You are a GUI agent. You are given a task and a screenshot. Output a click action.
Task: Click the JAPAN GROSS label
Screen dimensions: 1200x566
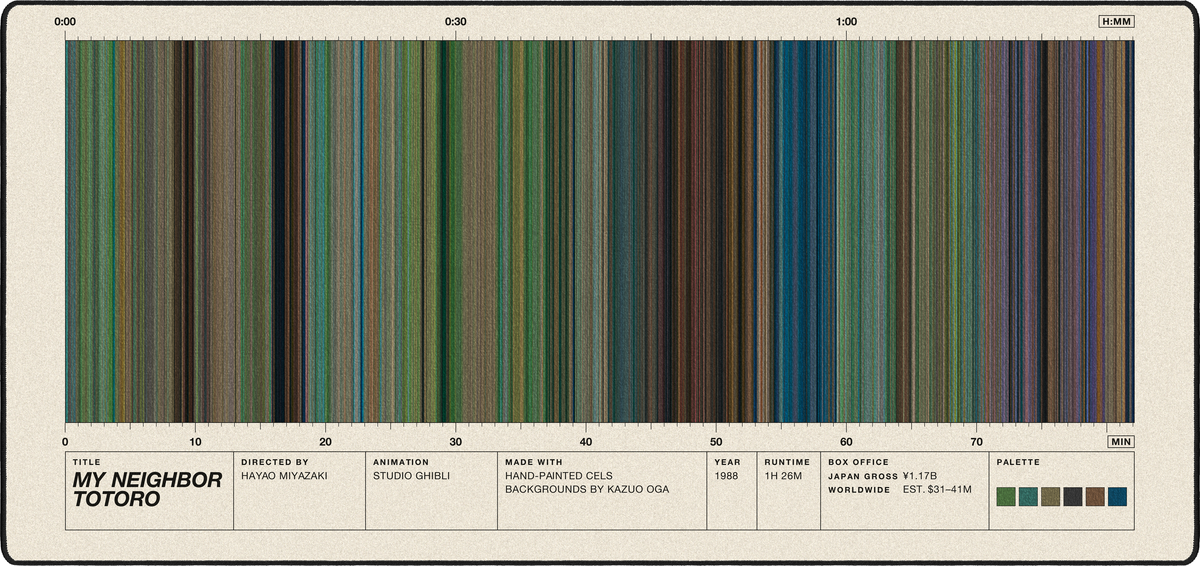coord(863,476)
